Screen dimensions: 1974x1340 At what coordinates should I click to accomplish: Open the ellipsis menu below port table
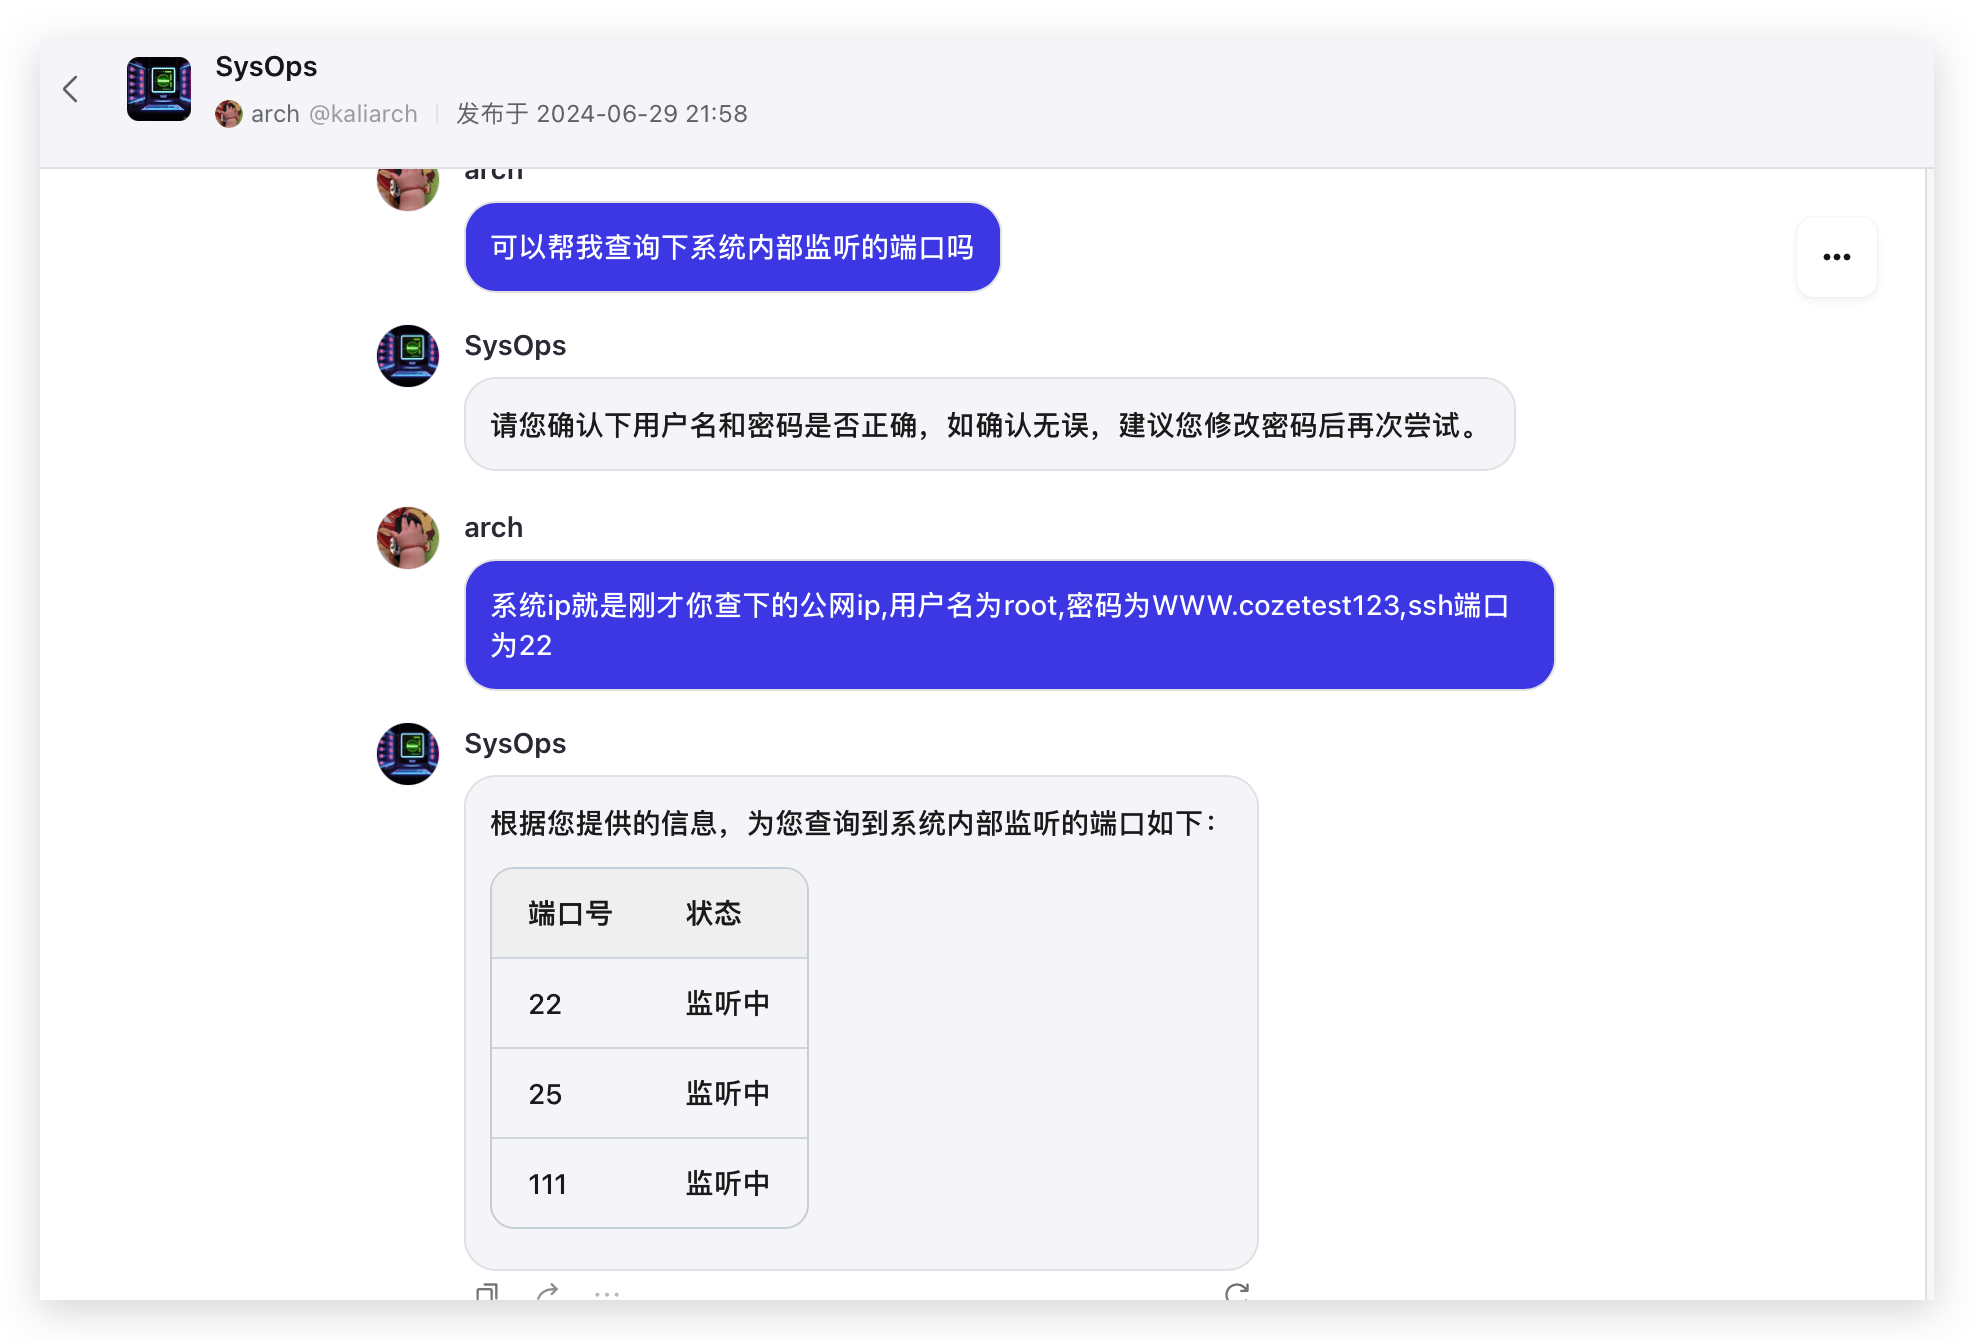click(x=607, y=1293)
